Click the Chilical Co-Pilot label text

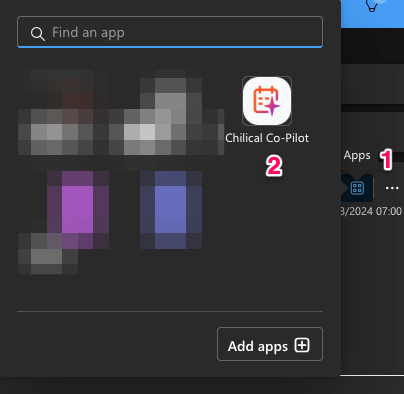pos(267,138)
